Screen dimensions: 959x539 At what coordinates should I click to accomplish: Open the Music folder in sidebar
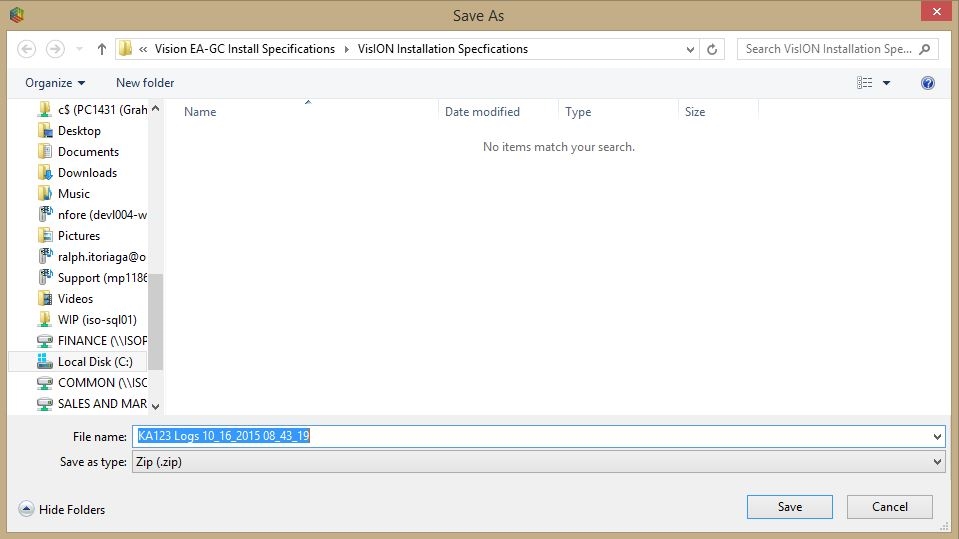[73, 194]
